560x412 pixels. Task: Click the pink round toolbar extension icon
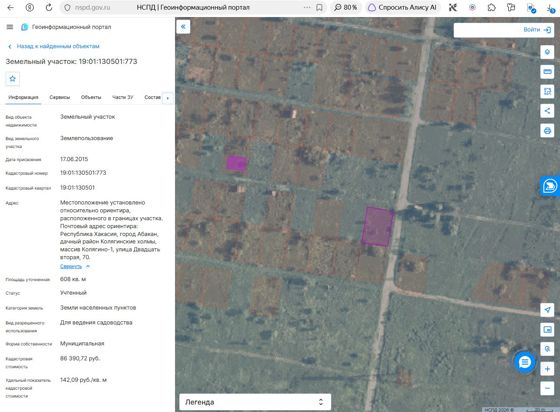point(472,7)
